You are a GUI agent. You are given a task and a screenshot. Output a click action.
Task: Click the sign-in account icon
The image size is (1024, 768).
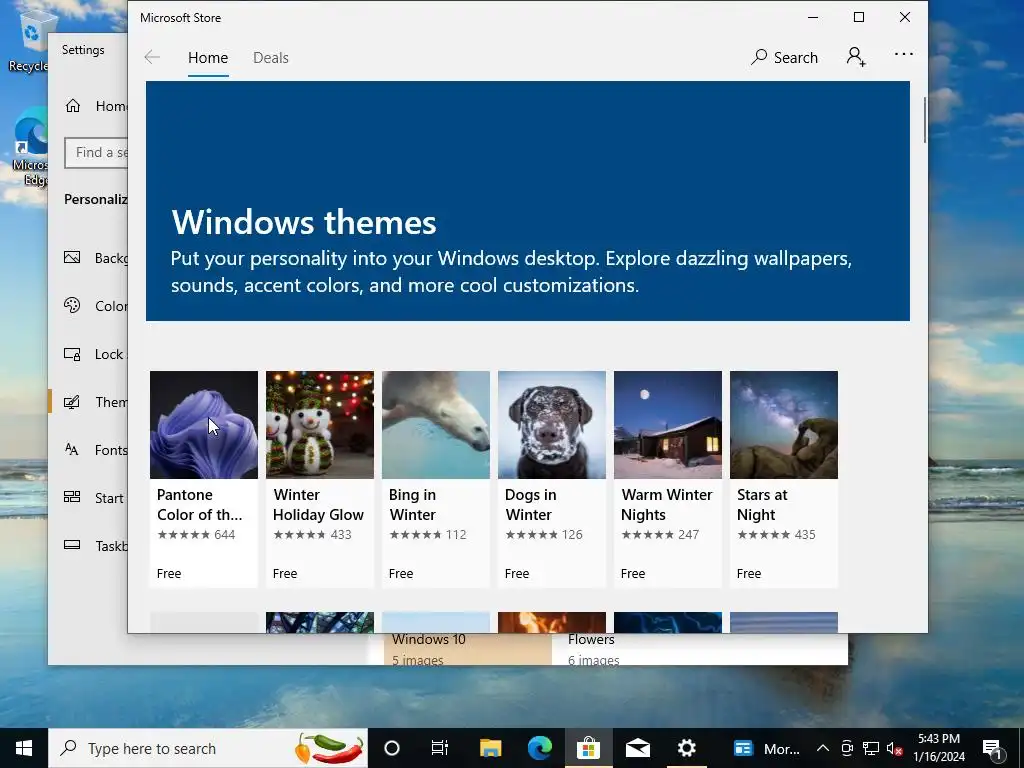point(856,57)
